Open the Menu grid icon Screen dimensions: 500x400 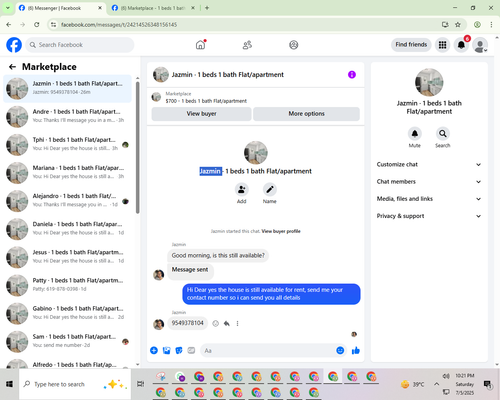pyautogui.click(x=442, y=45)
